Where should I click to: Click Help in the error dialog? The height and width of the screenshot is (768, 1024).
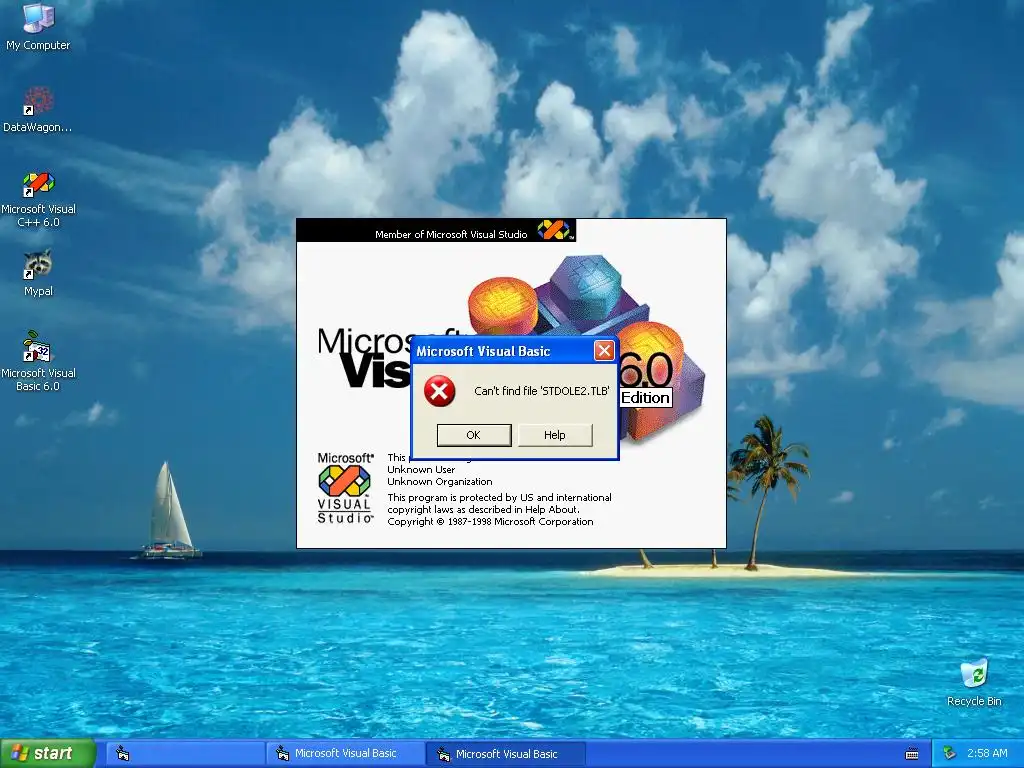(x=554, y=435)
